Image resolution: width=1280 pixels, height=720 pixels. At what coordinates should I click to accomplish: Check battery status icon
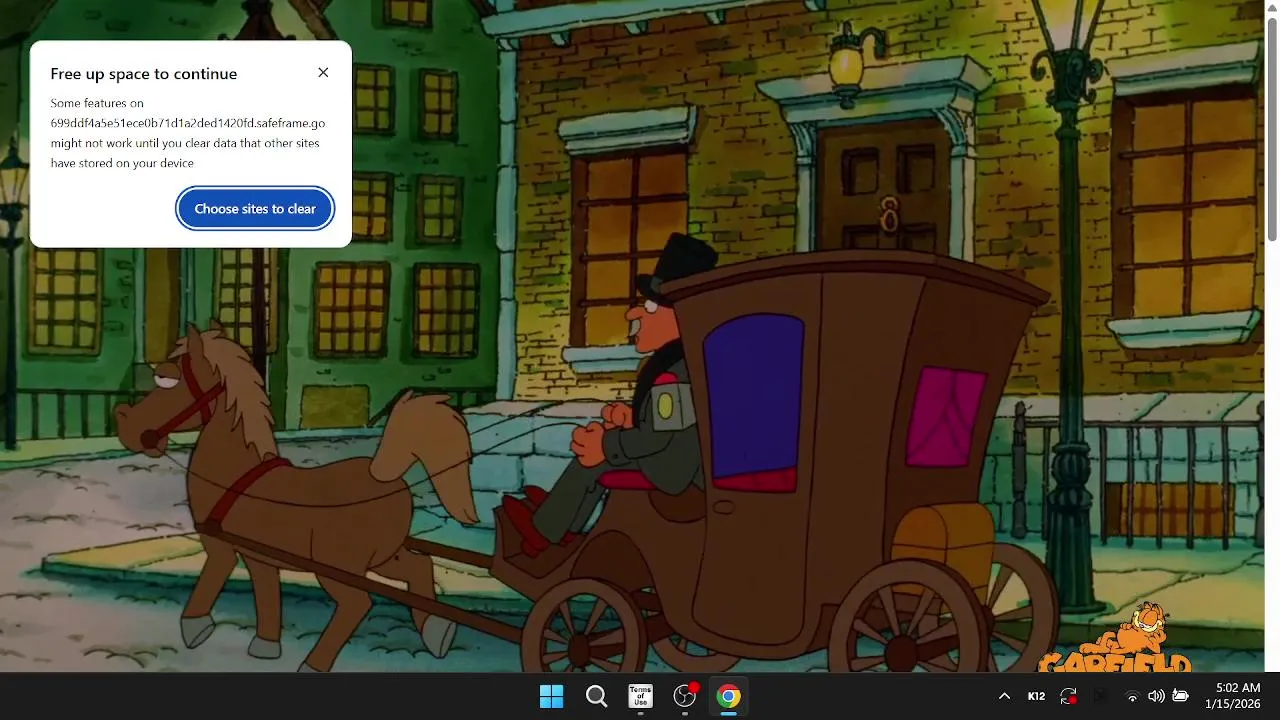[1180, 697]
